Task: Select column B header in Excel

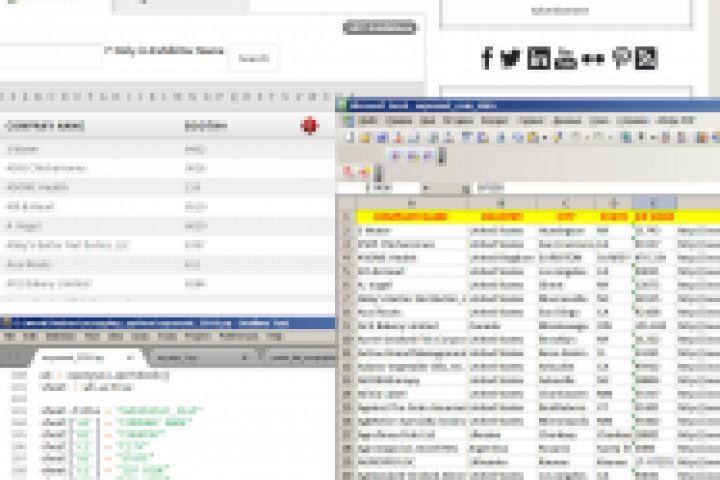Action: pos(502,203)
